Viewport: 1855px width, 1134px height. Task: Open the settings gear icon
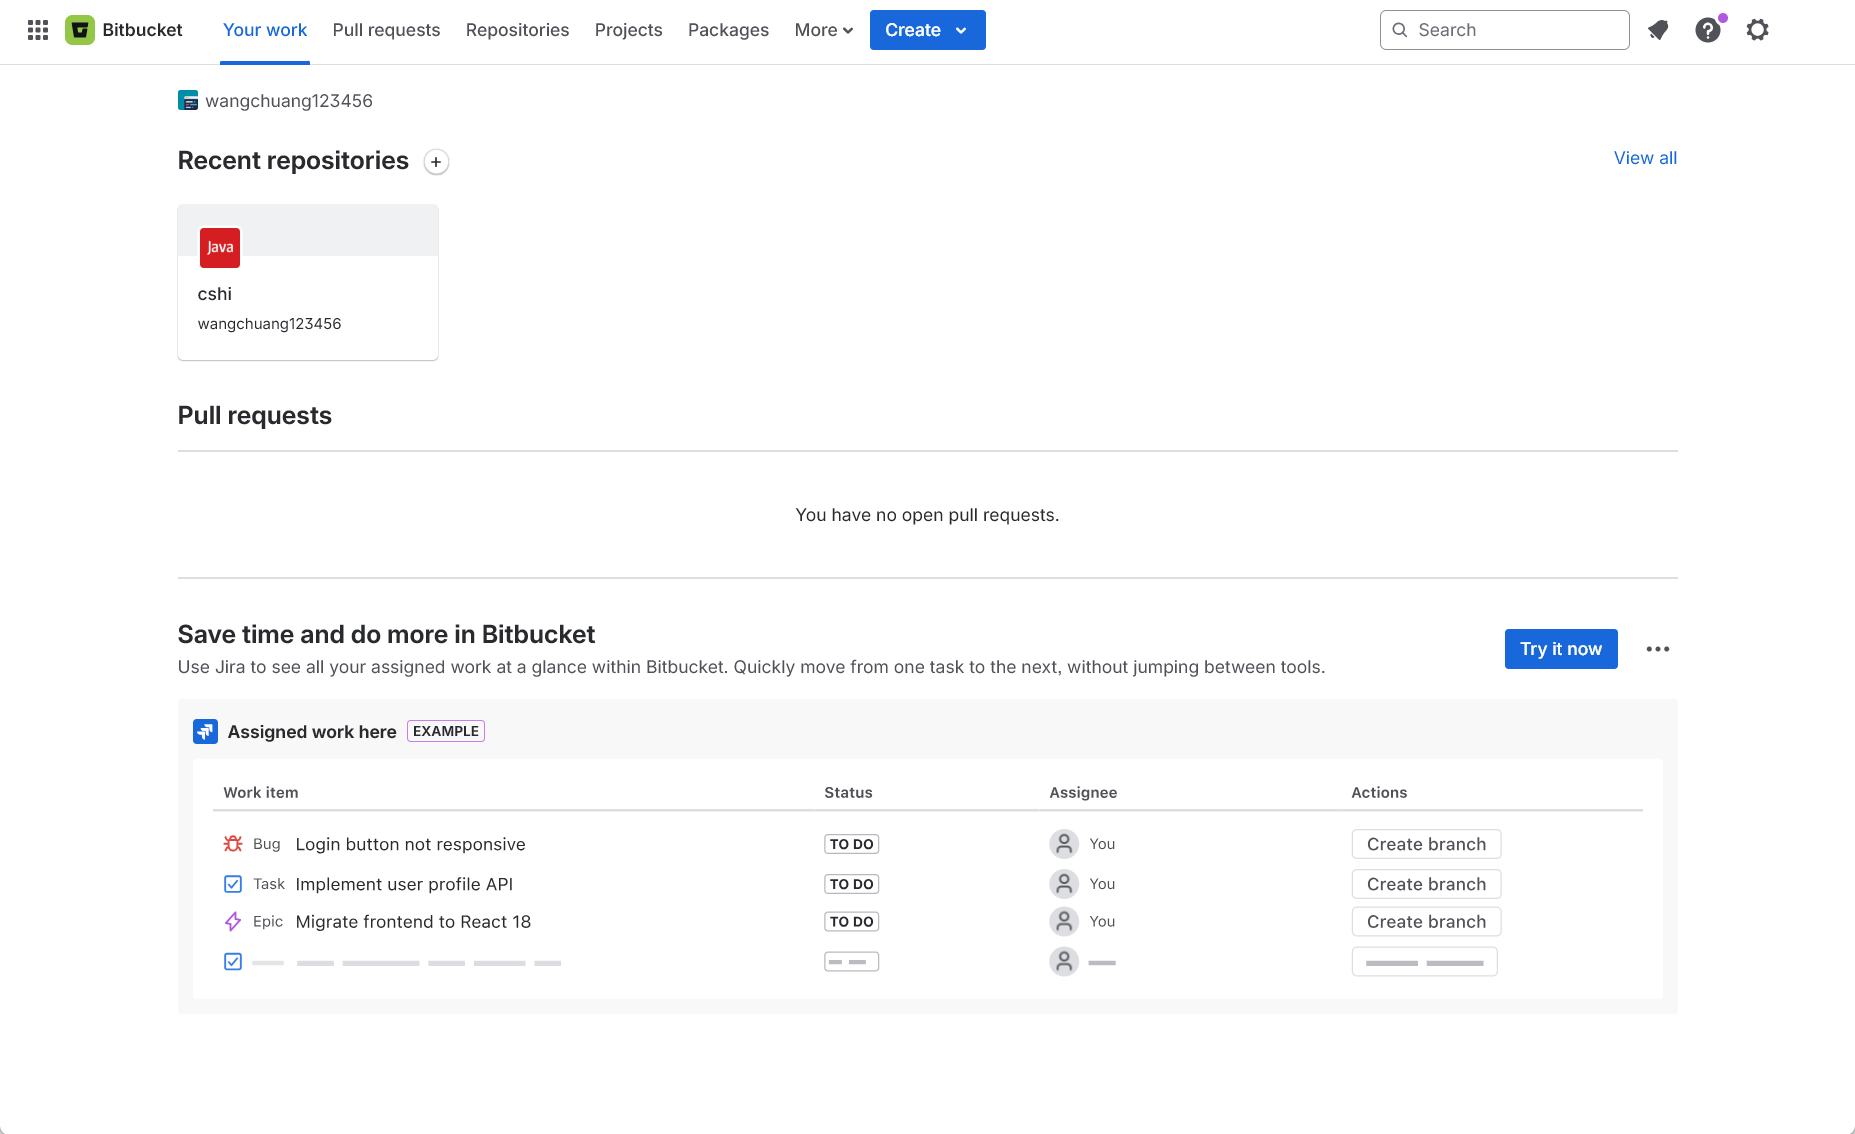pos(1757,30)
